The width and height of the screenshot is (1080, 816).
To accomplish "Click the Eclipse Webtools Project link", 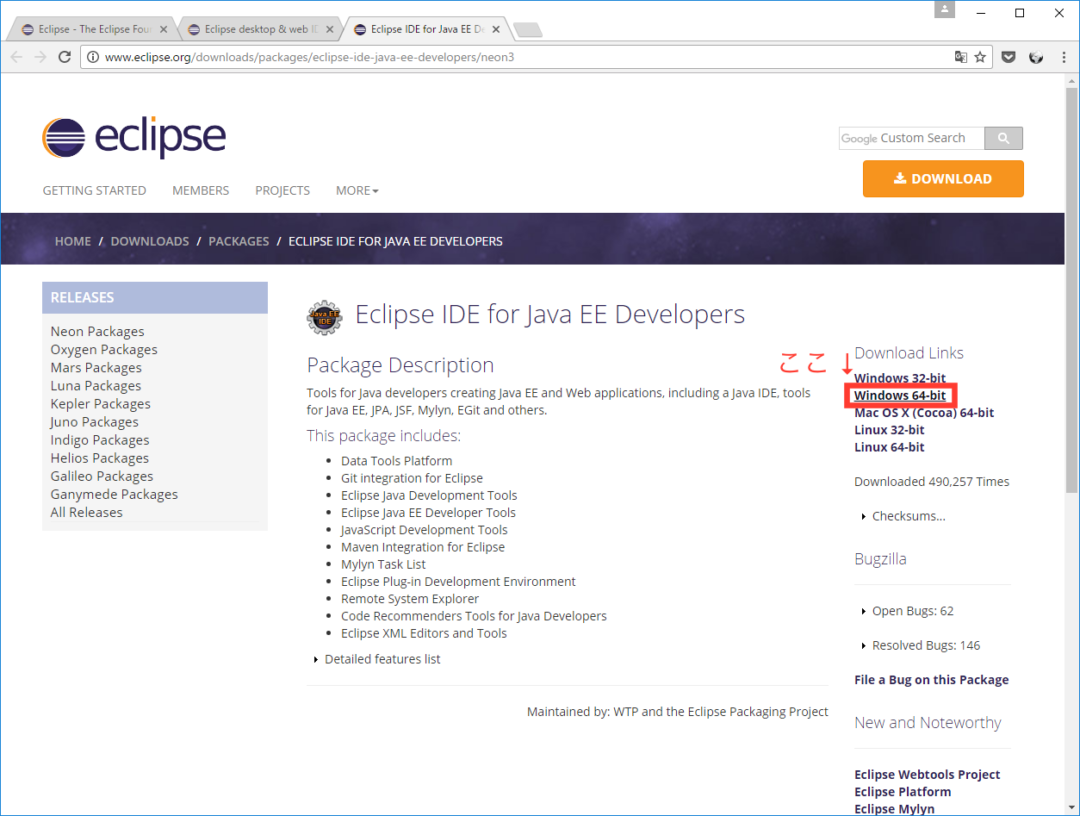I will point(927,775).
